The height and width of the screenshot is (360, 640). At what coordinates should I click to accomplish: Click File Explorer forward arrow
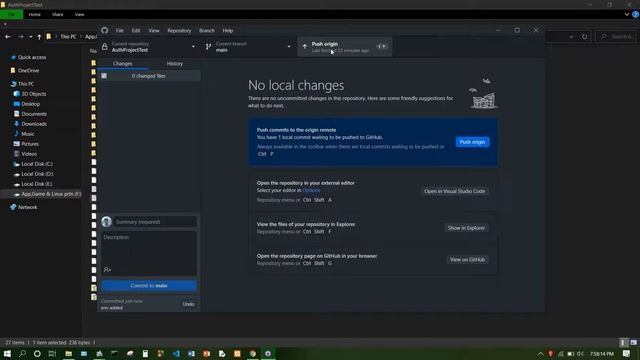tap(20, 37)
